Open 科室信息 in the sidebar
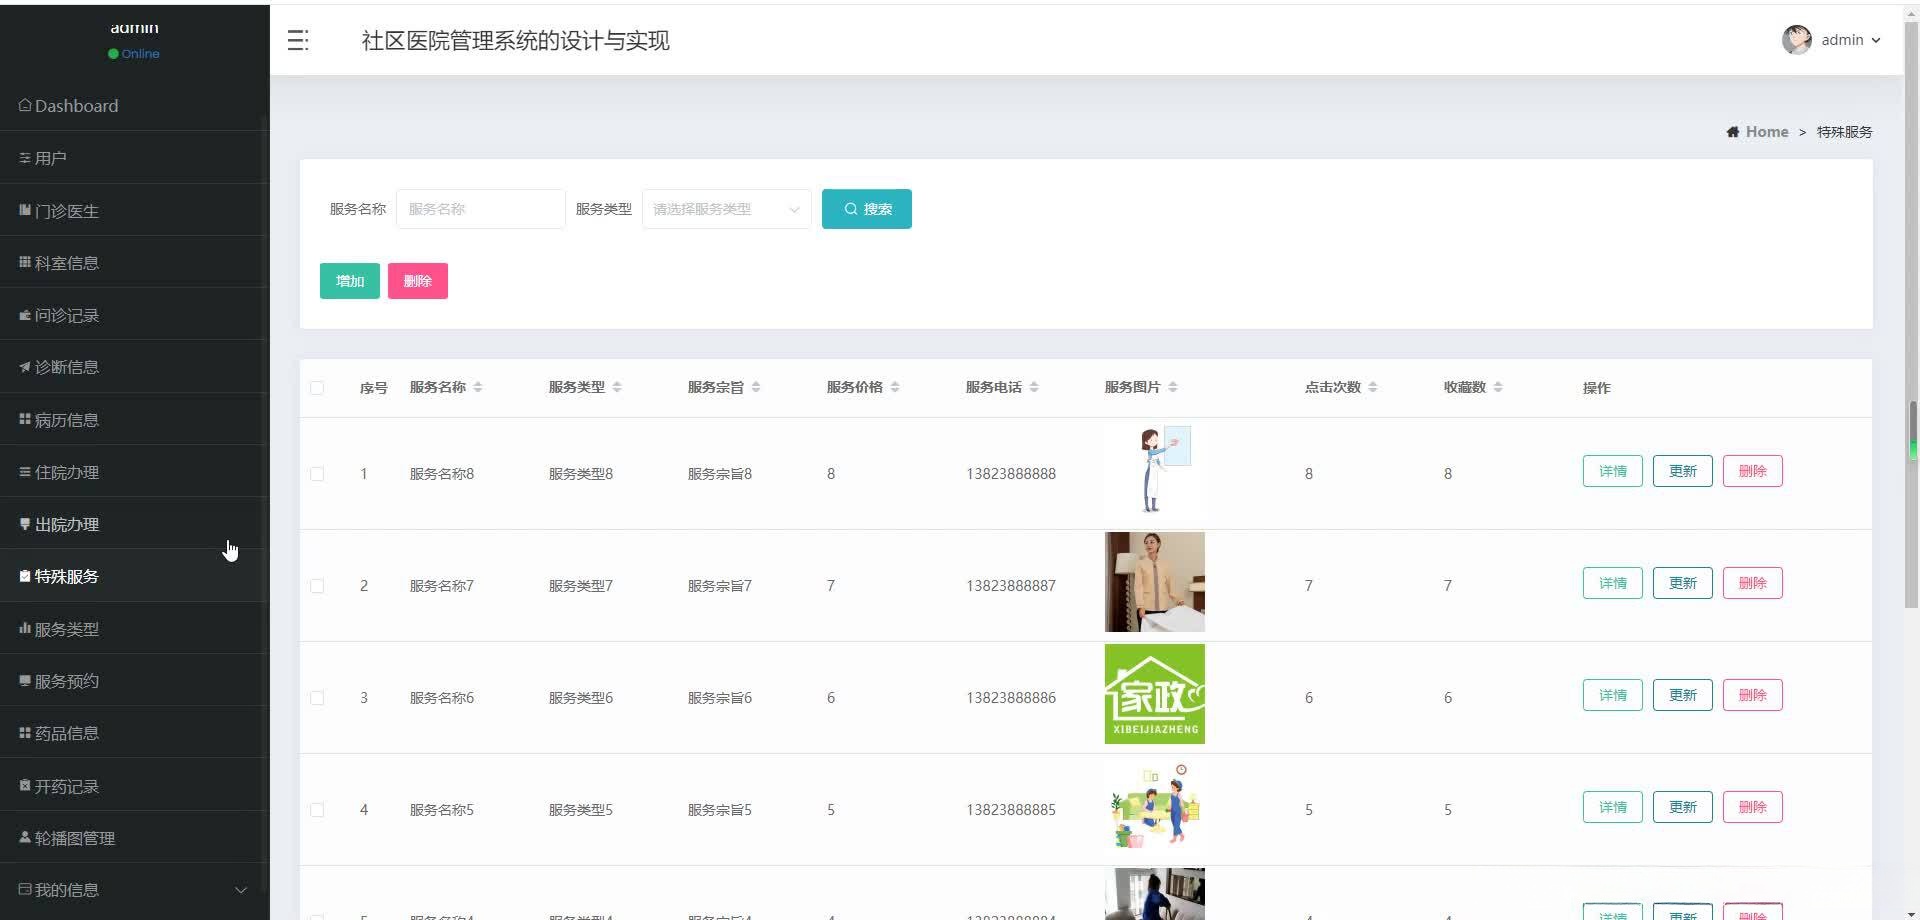This screenshot has height=920, width=1920. tap(134, 263)
